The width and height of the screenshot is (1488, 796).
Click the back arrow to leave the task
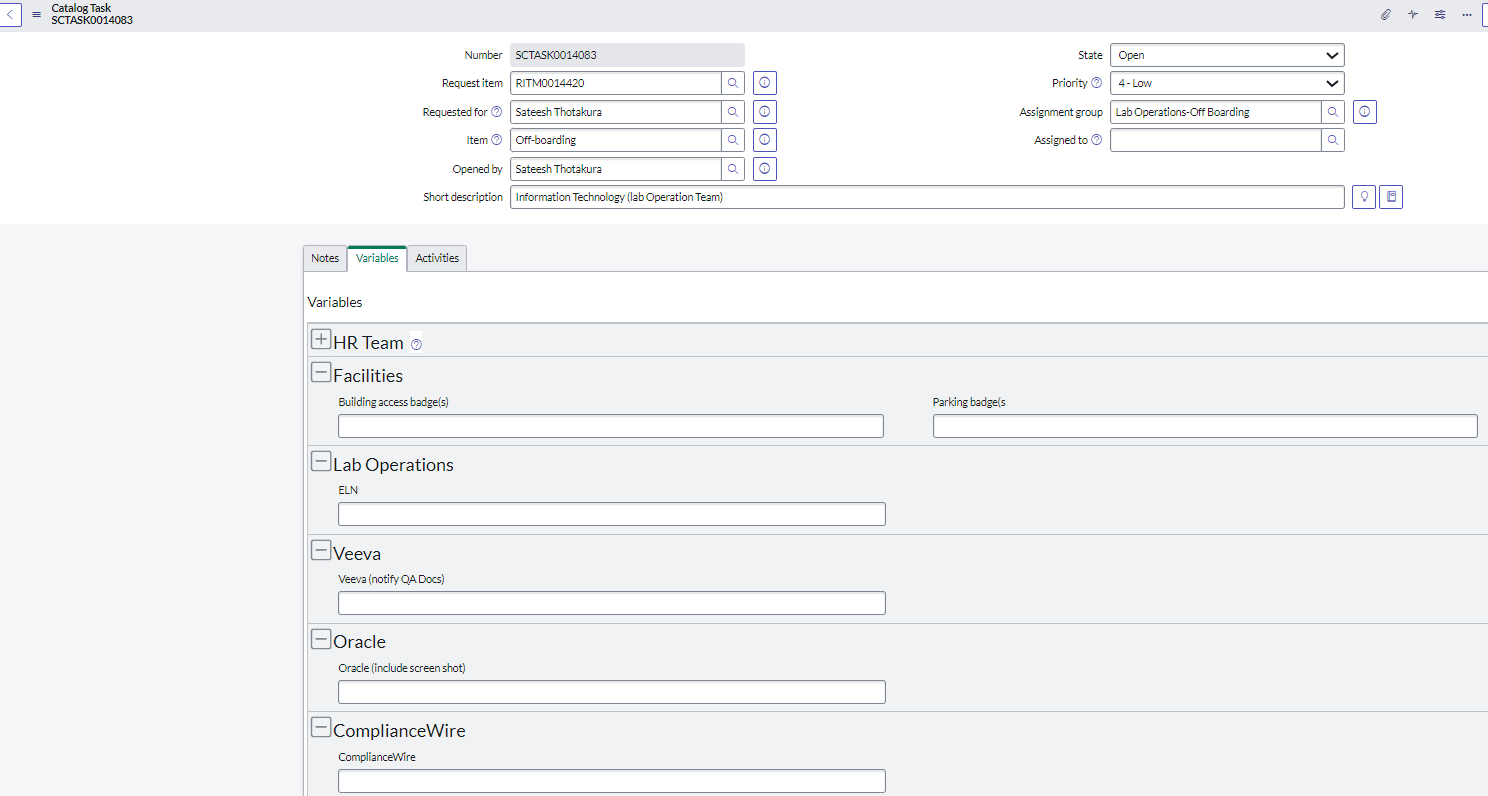(x=10, y=14)
